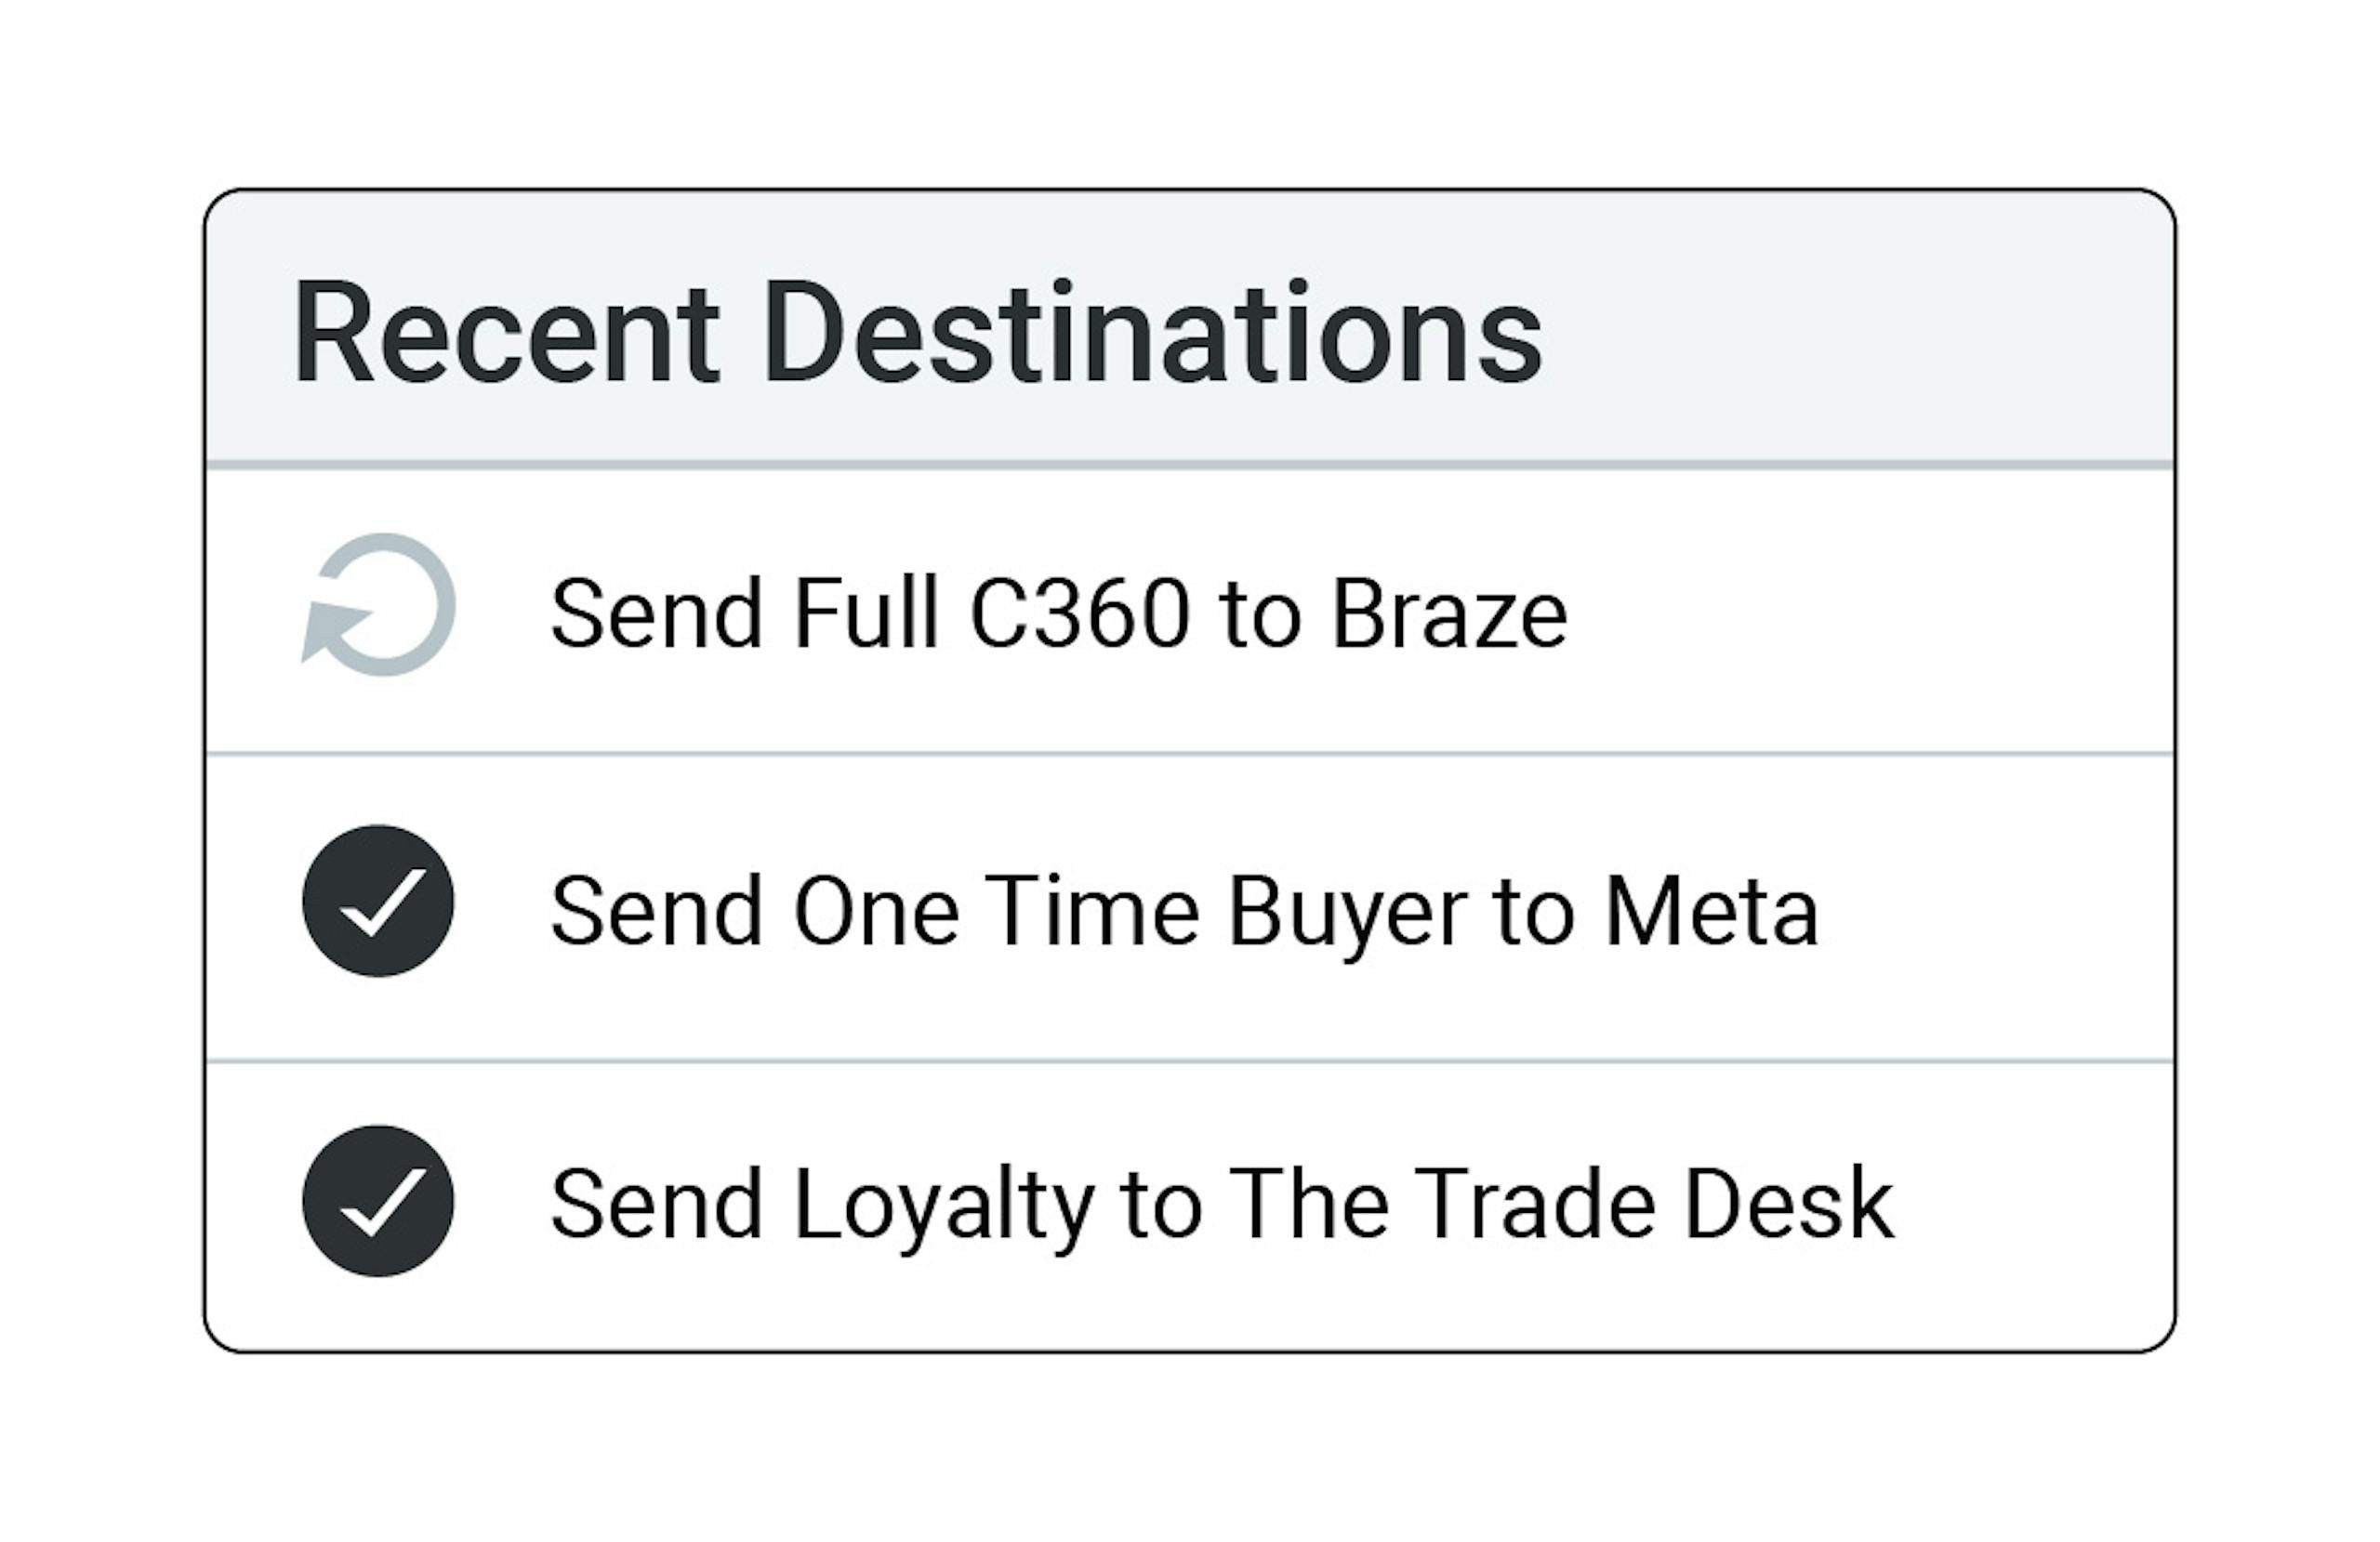Click blank space right of the Meta row text
2380x1542 pixels.
(1990, 910)
